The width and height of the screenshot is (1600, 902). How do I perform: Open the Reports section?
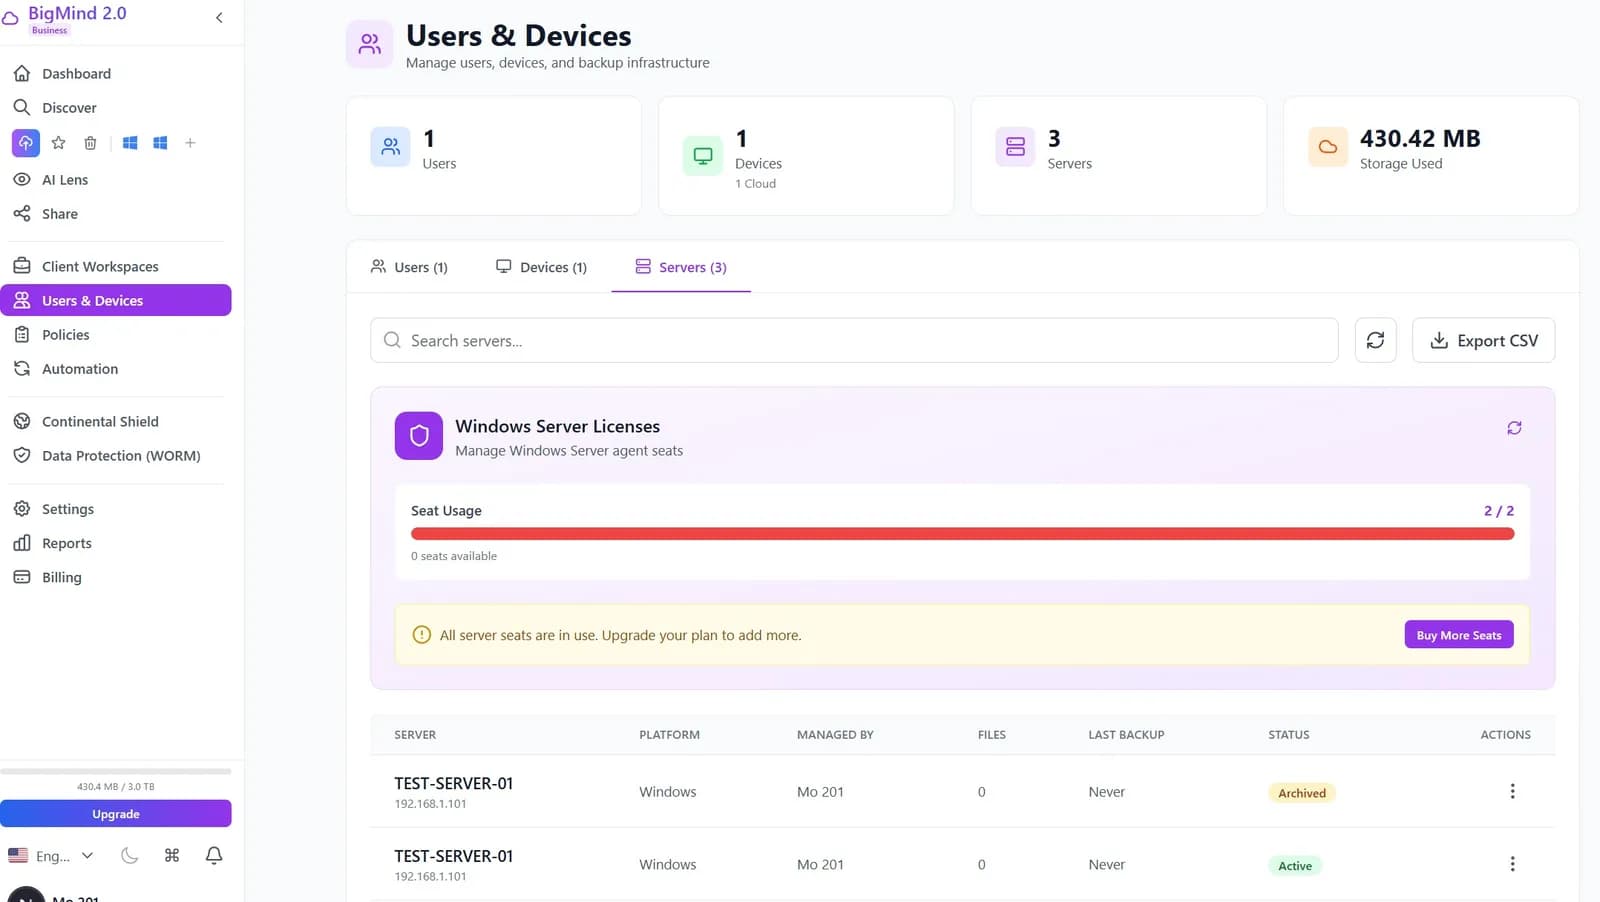[65, 543]
